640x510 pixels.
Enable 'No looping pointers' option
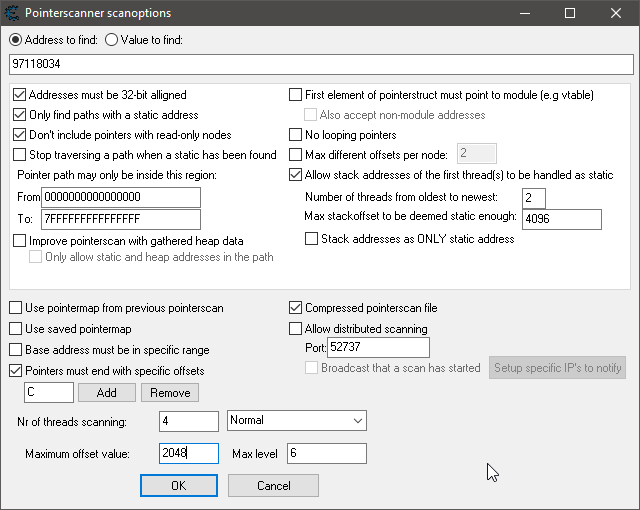(295, 135)
